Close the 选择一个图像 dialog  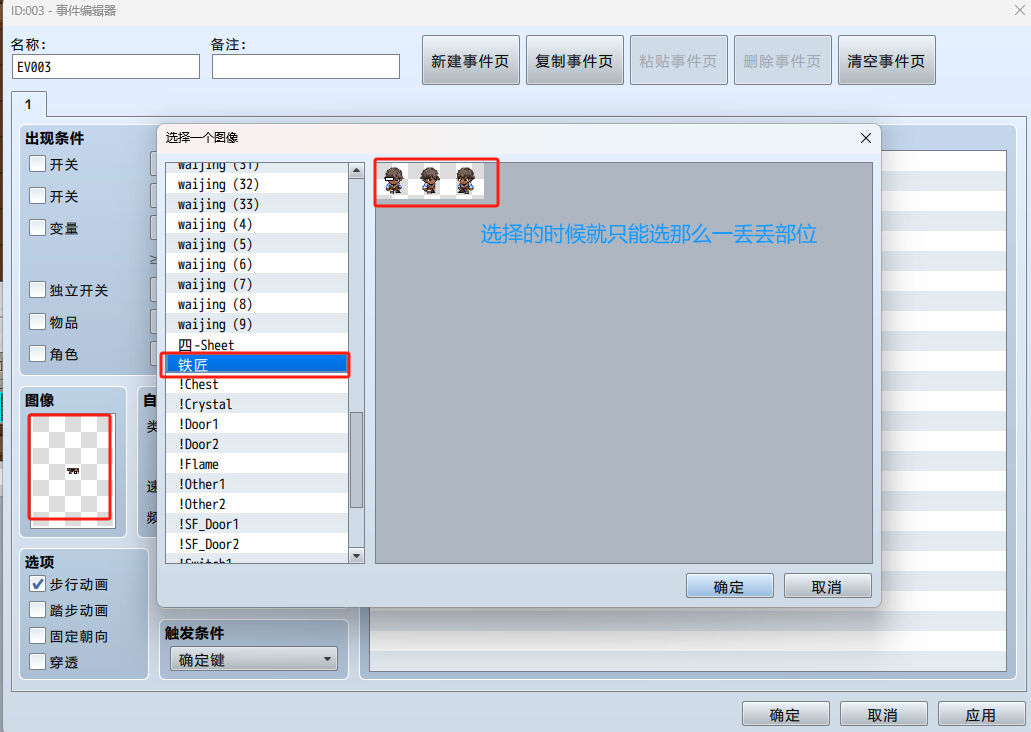point(865,138)
